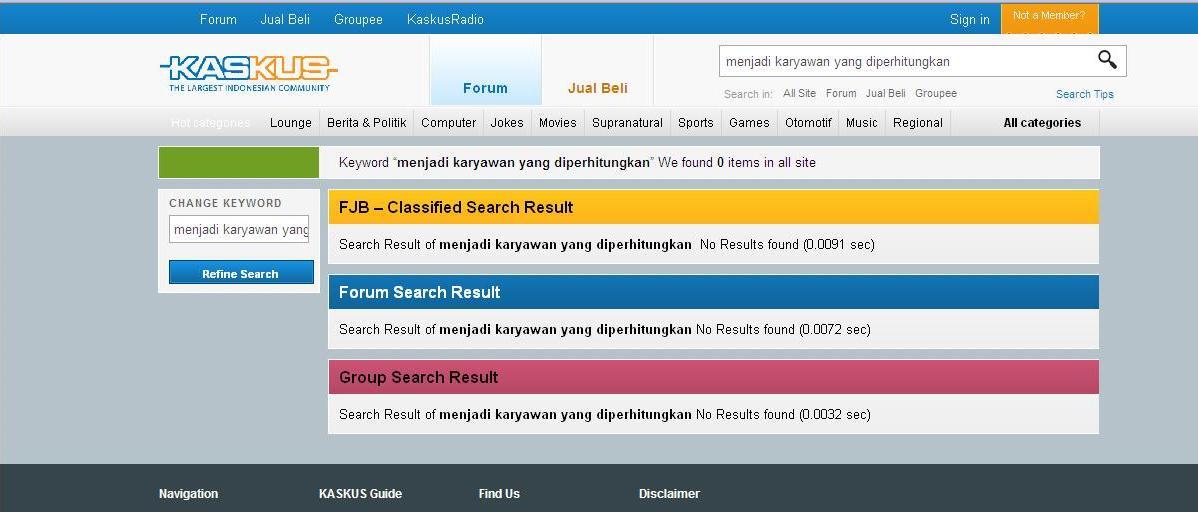Open the KASKUS logo homepage
1198x512 pixels.
tap(248, 73)
